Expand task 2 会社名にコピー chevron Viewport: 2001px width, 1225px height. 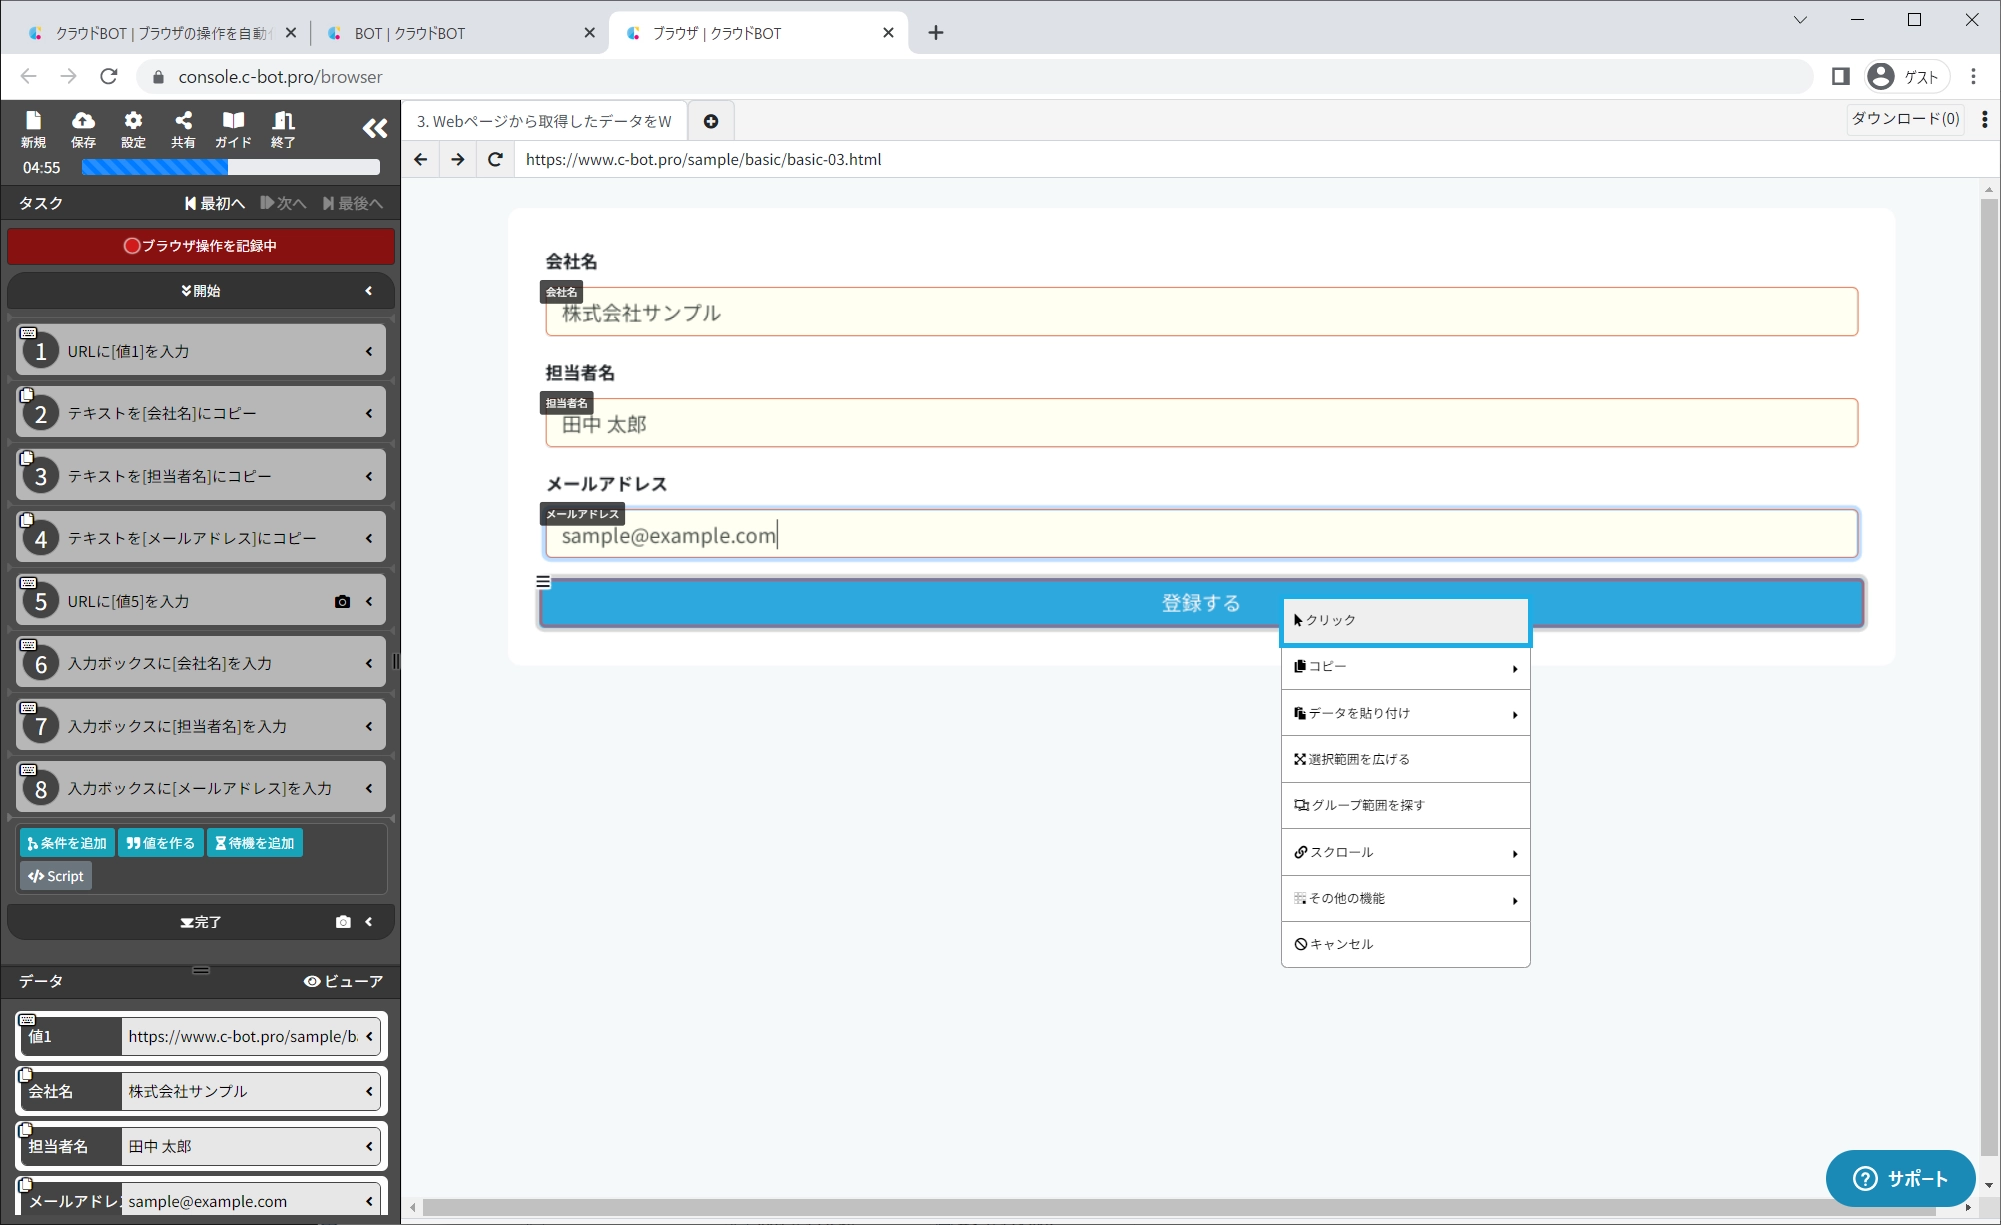pos(369,413)
